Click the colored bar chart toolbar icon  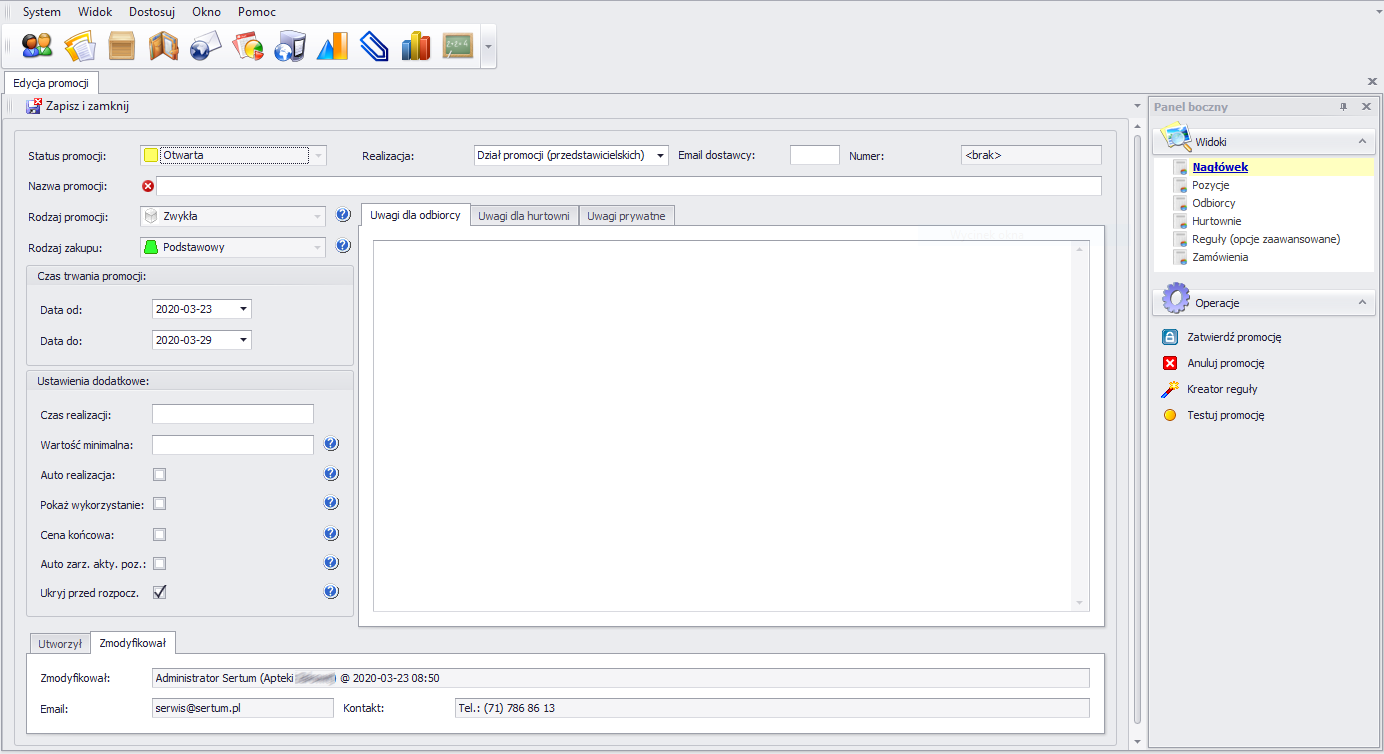point(415,46)
